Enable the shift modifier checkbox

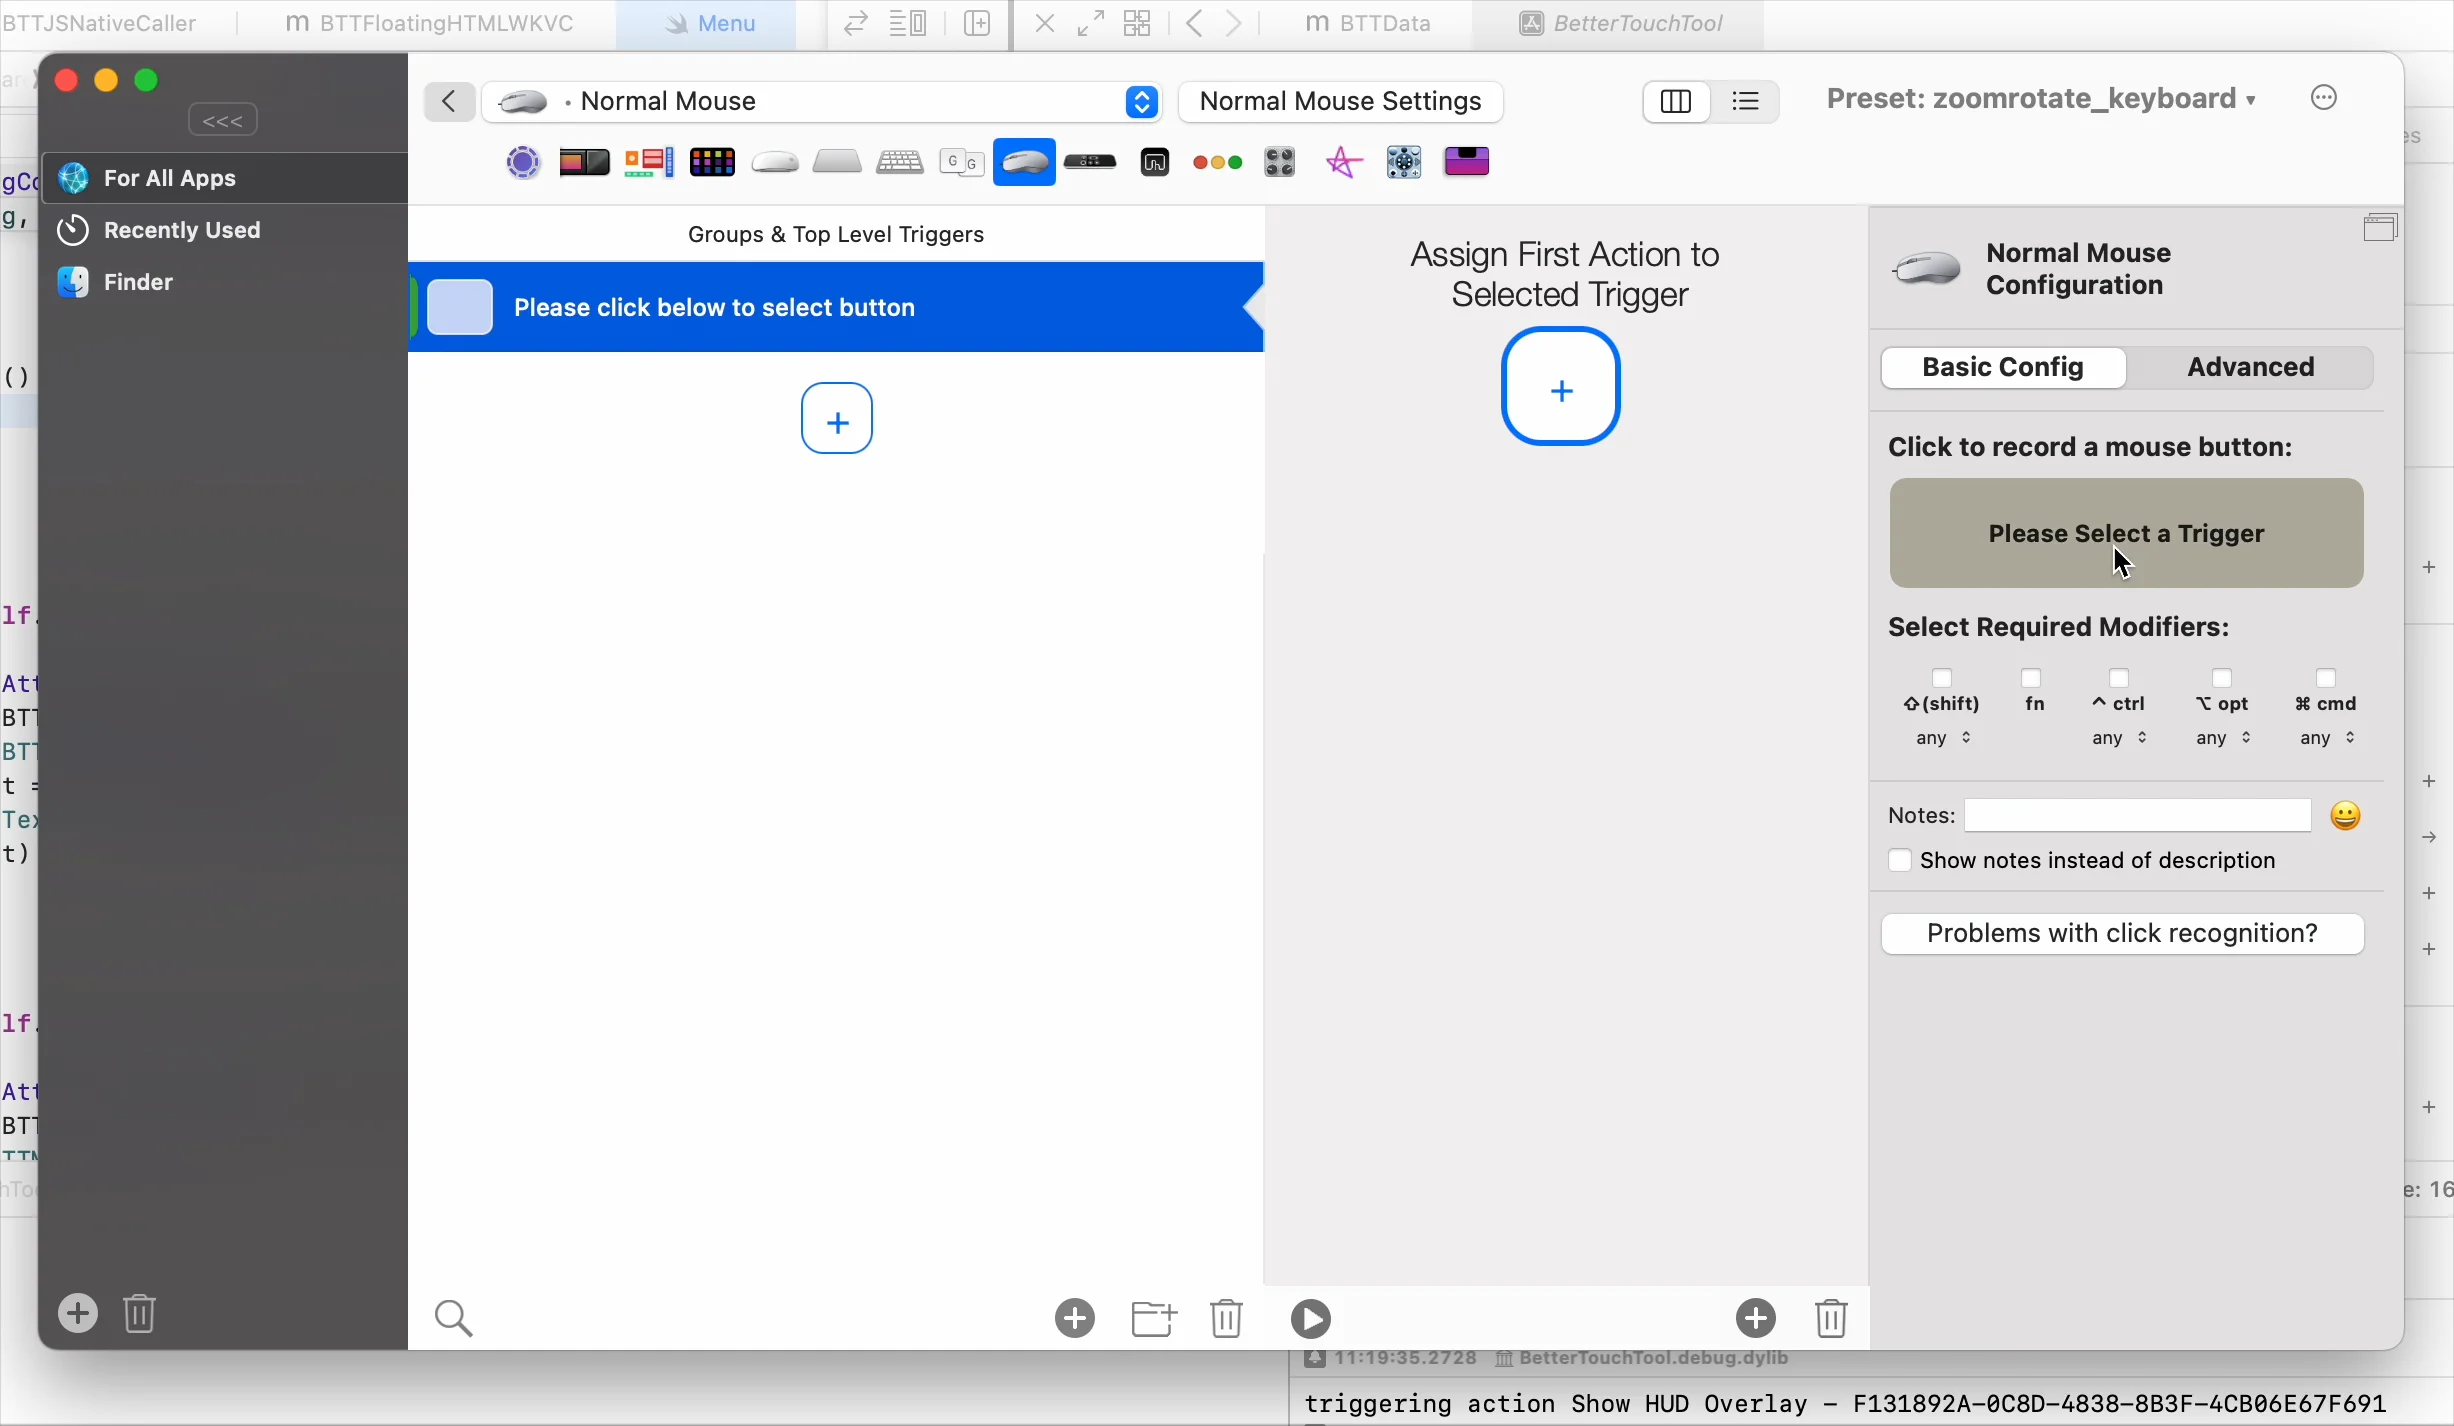click(x=1942, y=679)
